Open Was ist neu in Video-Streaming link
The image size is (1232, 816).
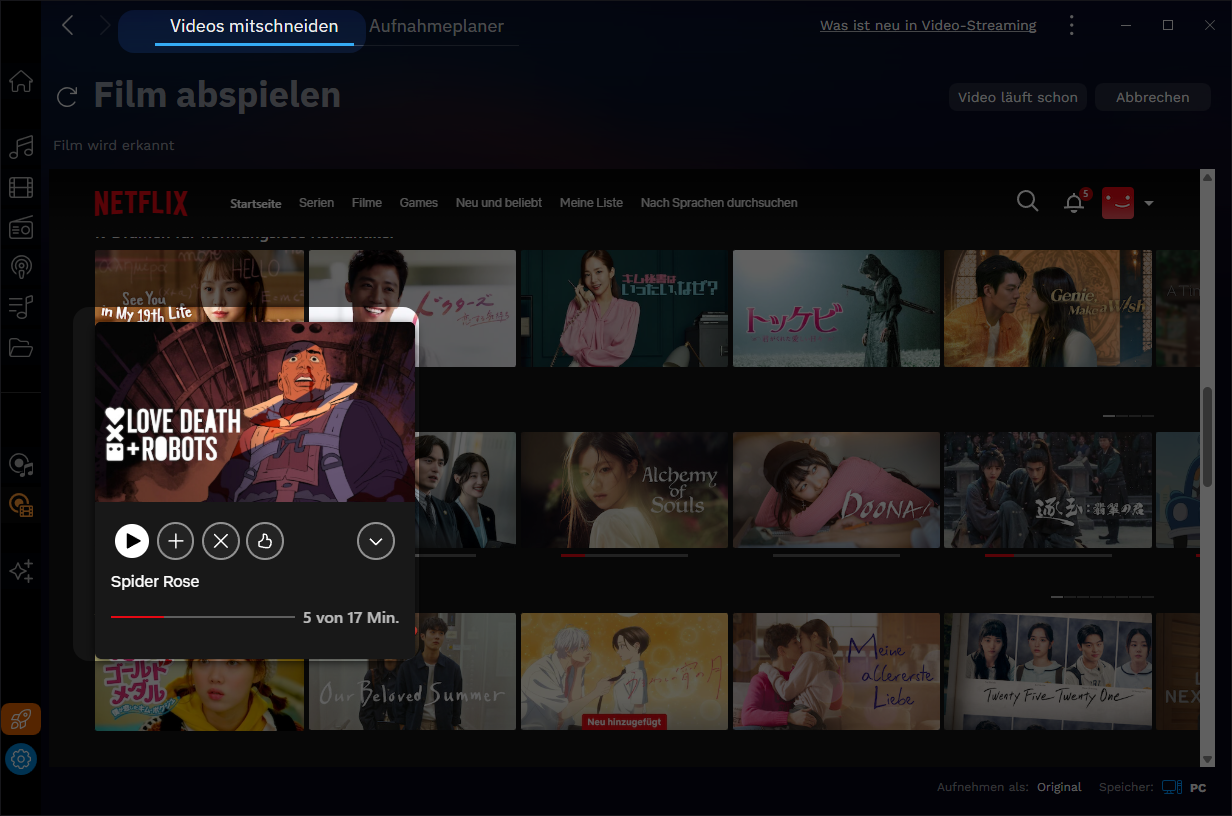click(x=928, y=26)
